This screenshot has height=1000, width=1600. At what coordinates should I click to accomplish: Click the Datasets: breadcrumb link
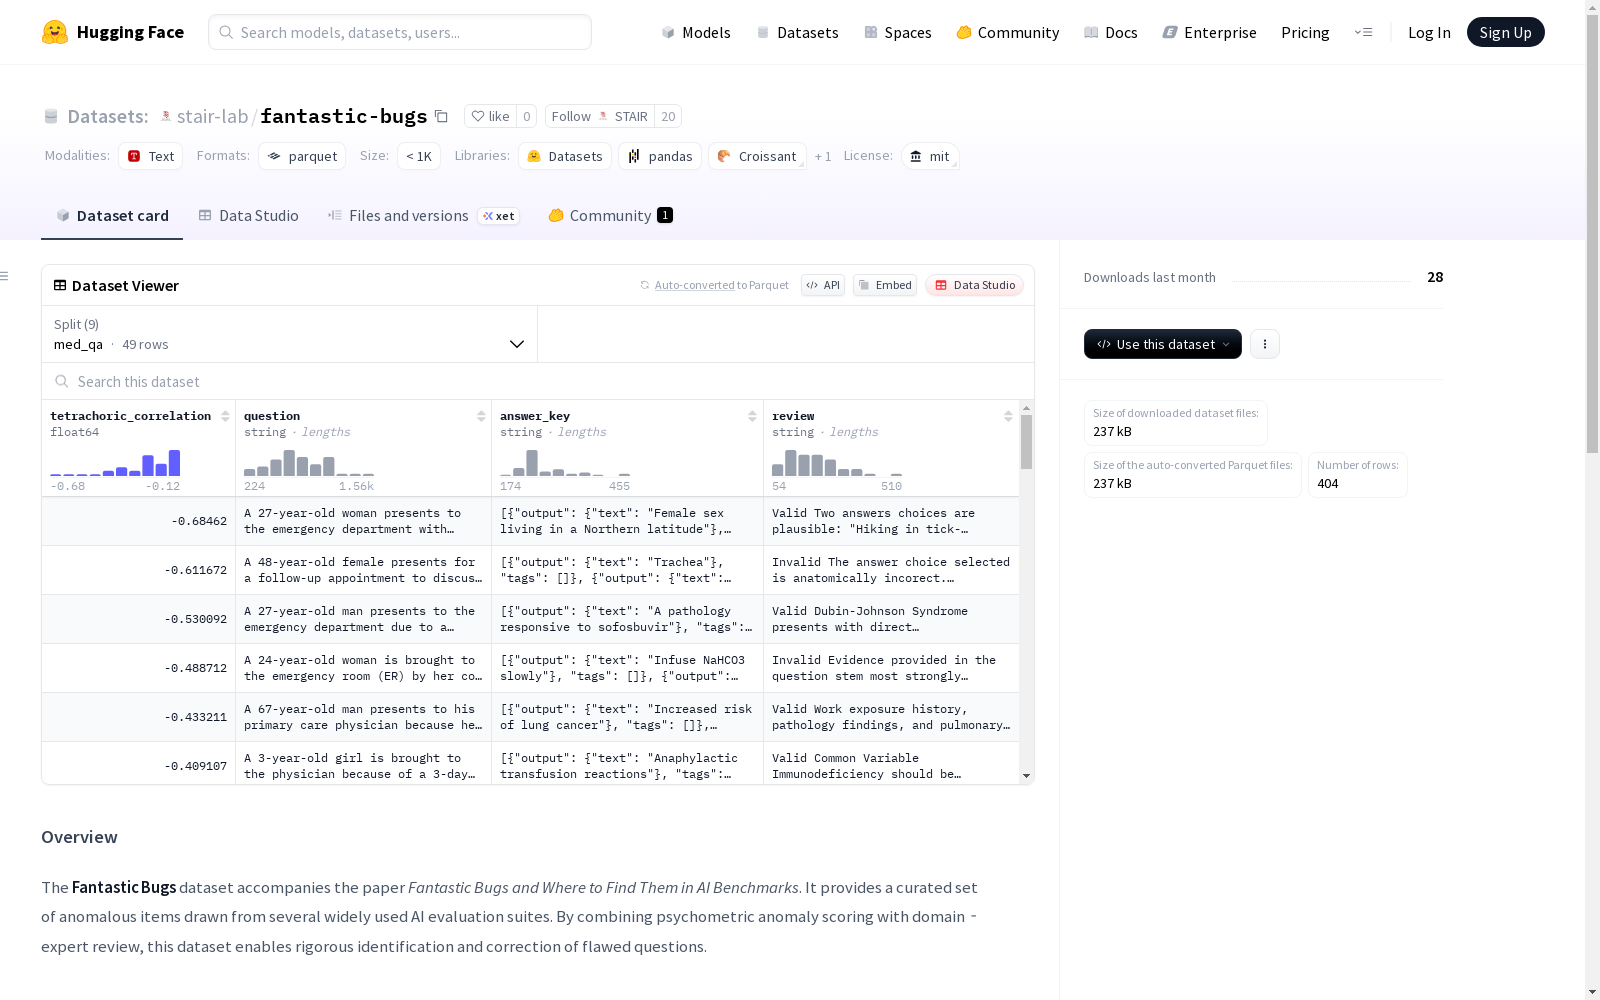coord(108,116)
